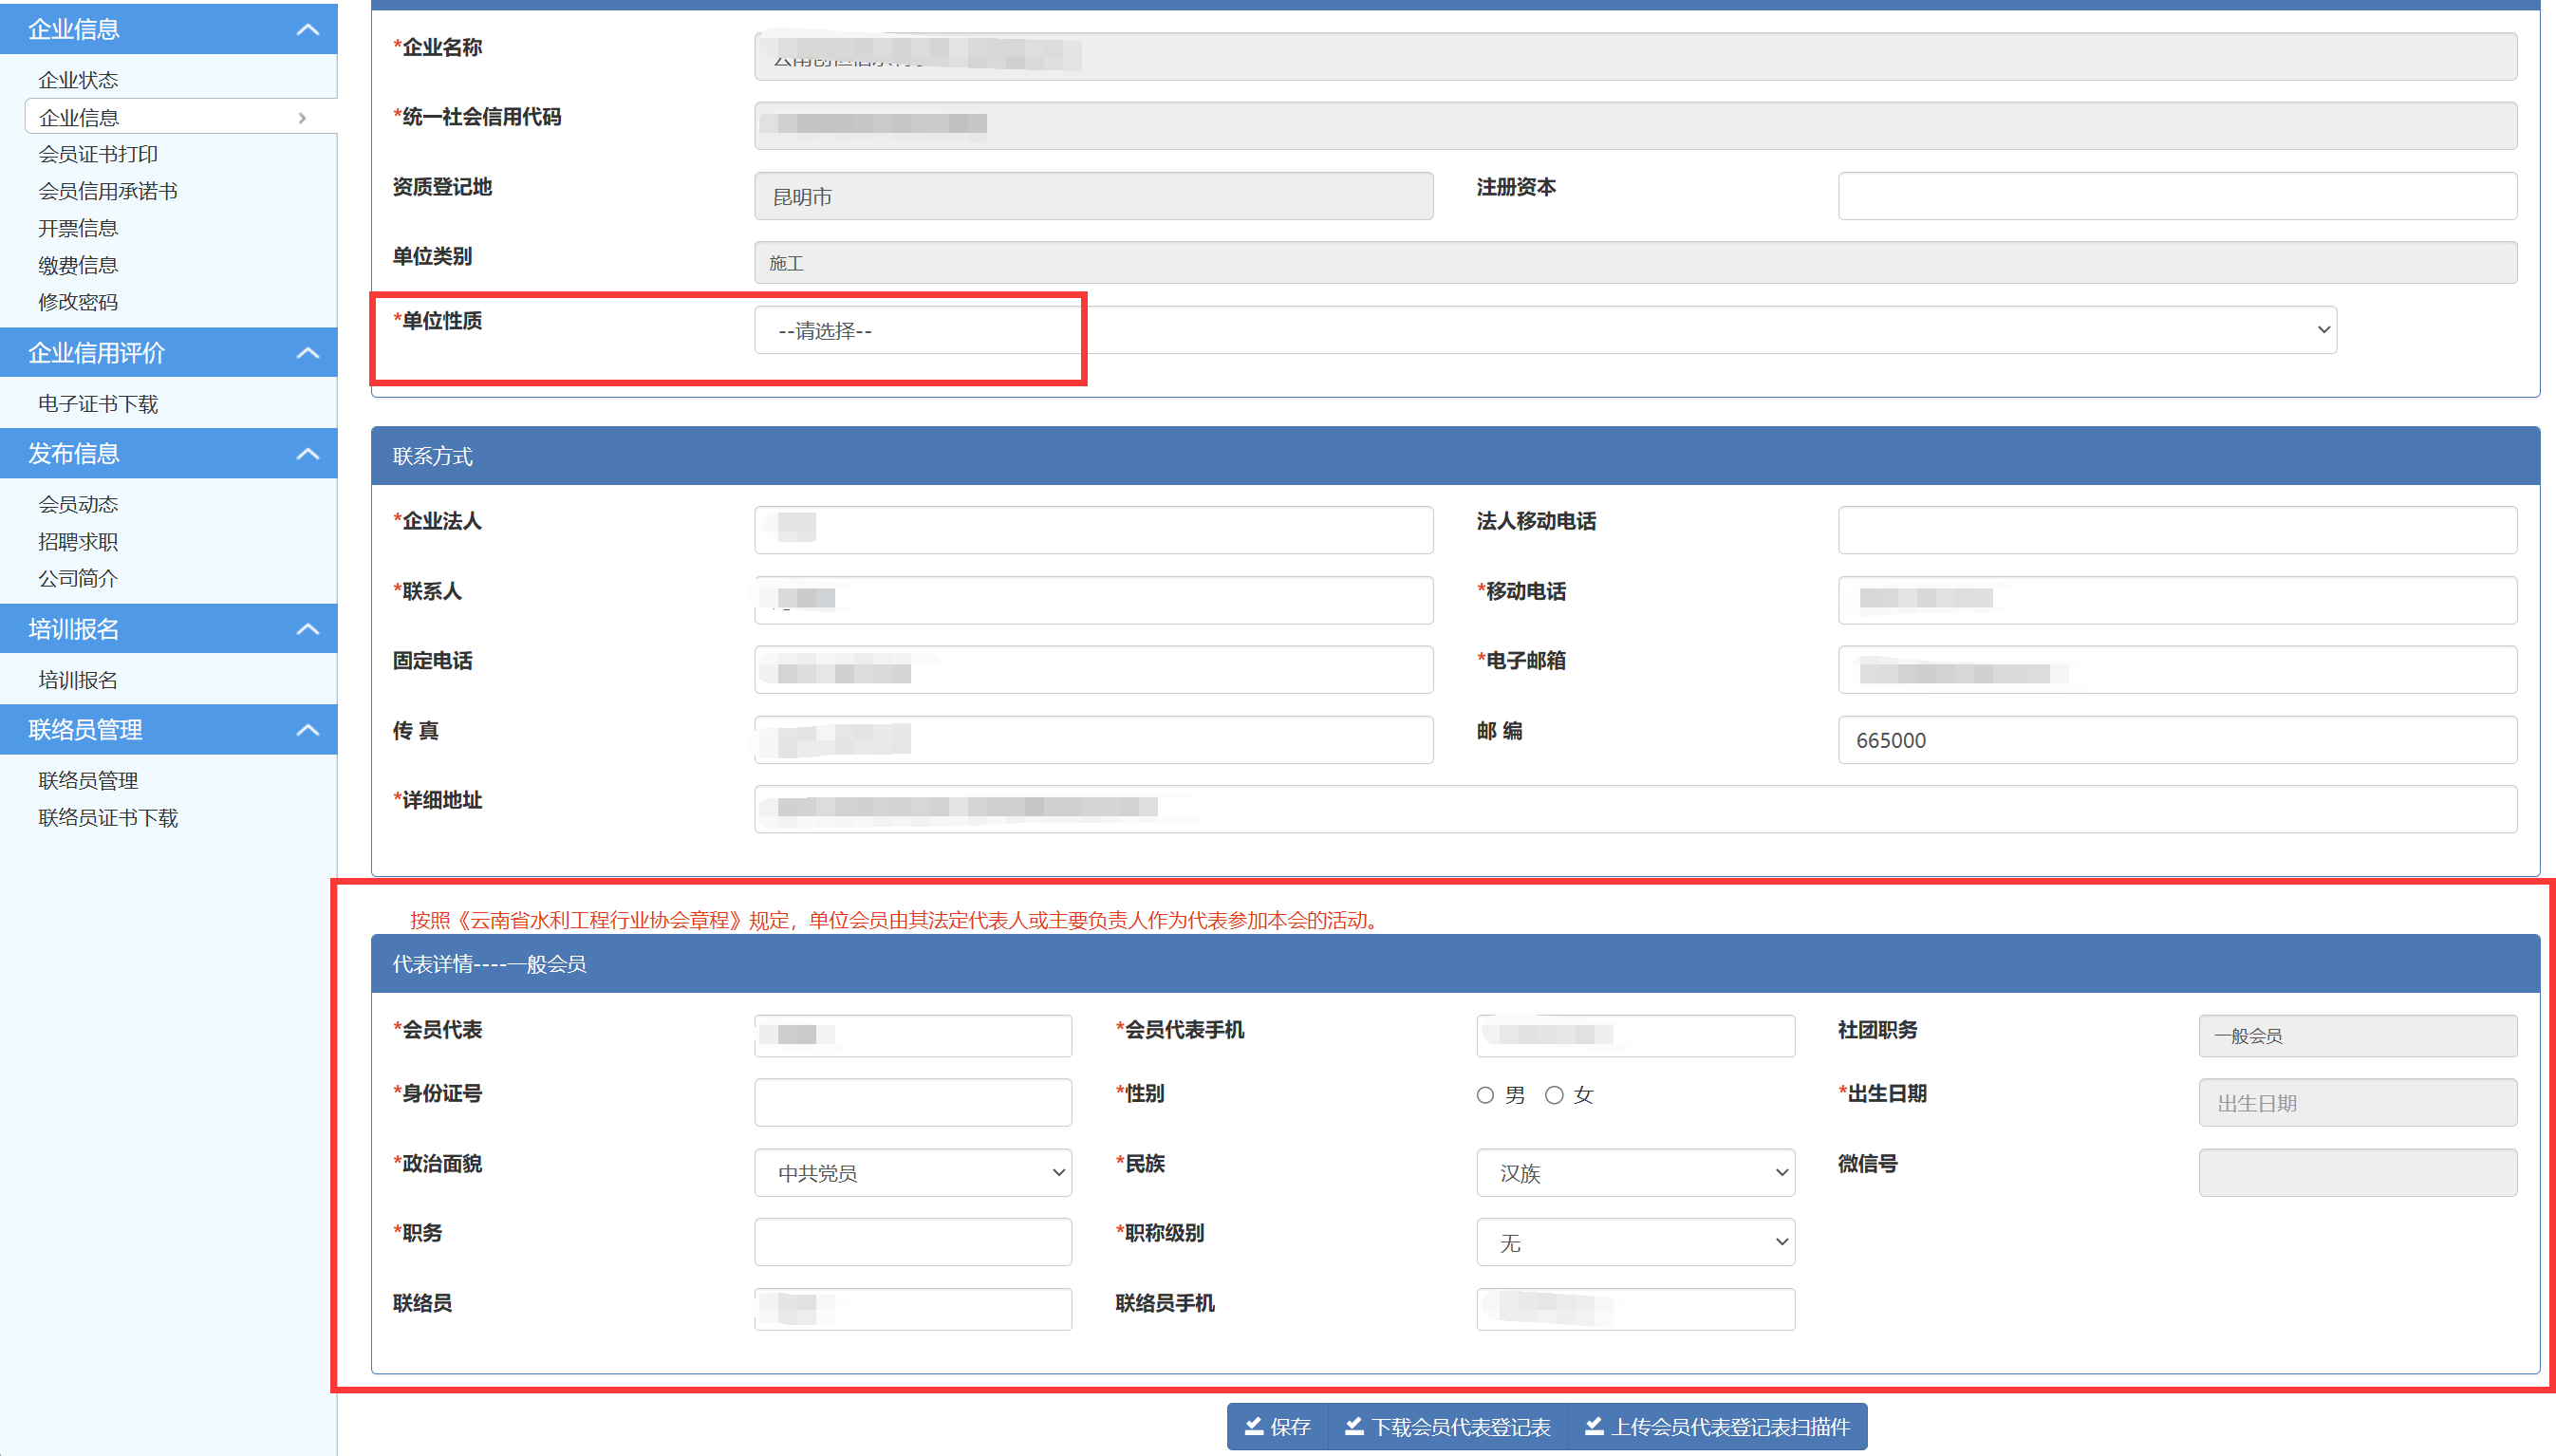Click the 出生日期 date field

2357,1103
